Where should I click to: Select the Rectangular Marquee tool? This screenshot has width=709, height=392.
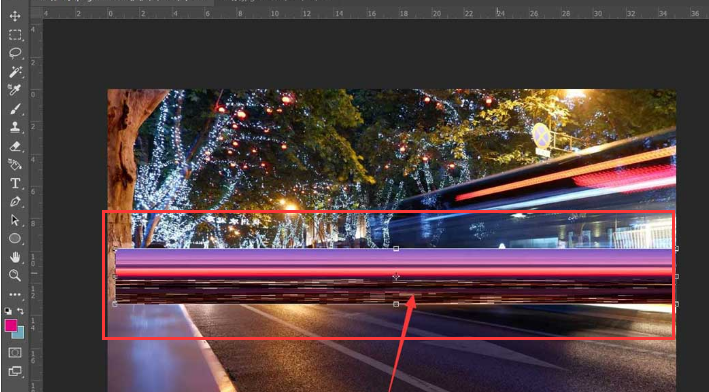point(15,35)
